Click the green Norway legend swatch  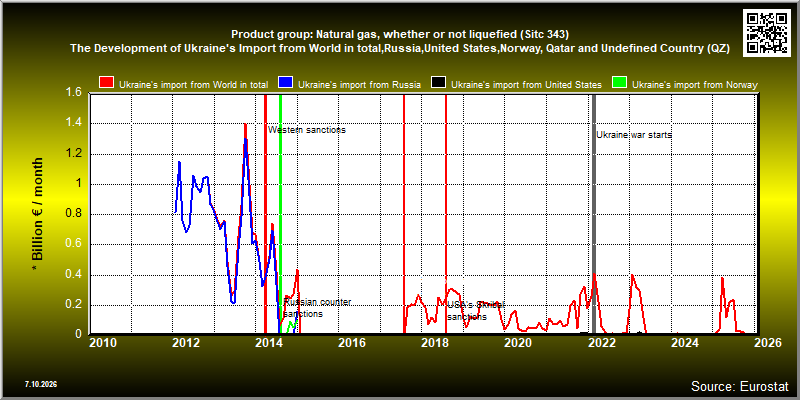(x=619, y=84)
